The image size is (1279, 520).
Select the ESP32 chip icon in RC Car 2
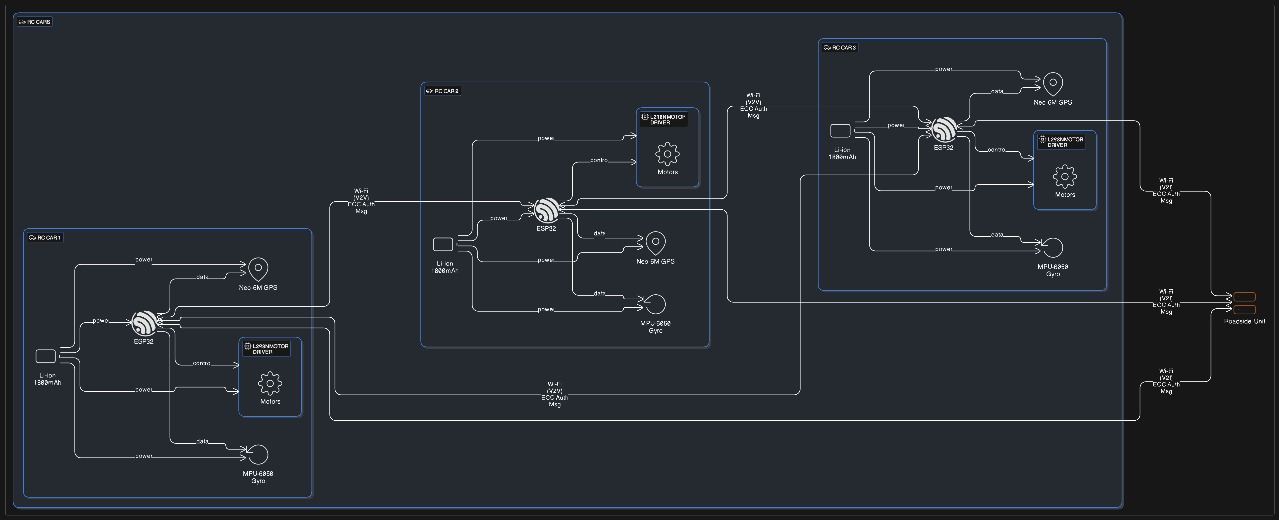point(546,210)
